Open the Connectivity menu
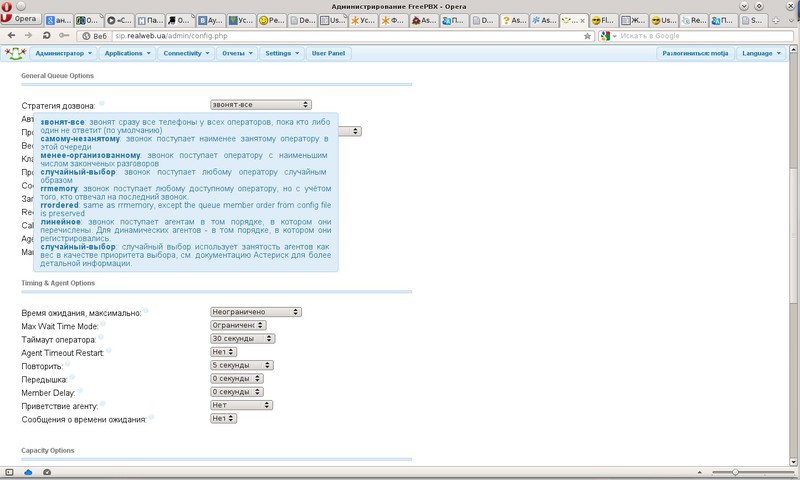This screenshot has width=800, height=480. pos(186,53)
